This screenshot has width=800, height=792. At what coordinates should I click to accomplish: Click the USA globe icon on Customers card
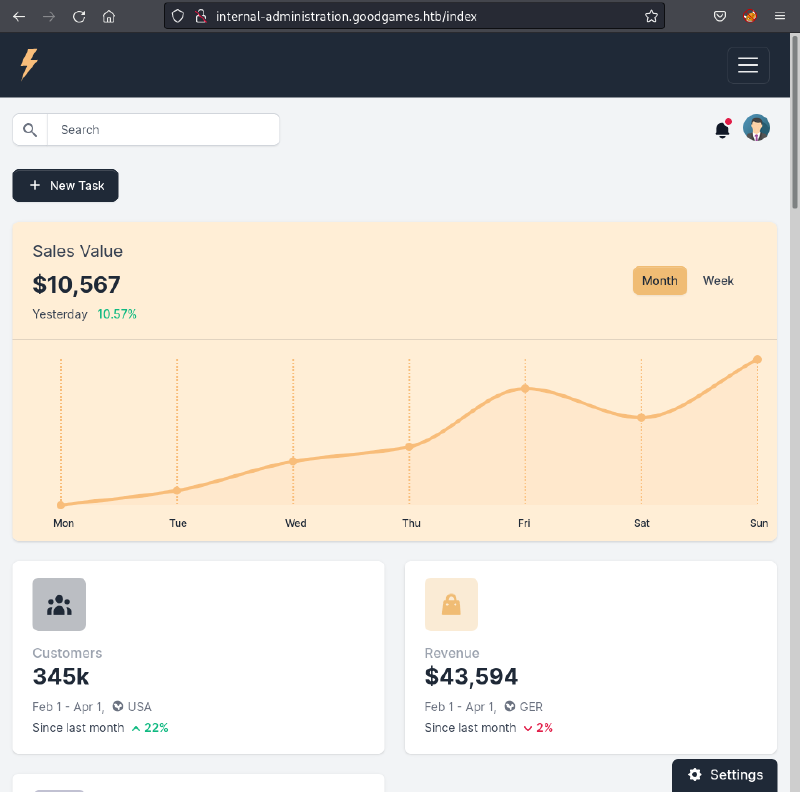click(x=115, y=706)
